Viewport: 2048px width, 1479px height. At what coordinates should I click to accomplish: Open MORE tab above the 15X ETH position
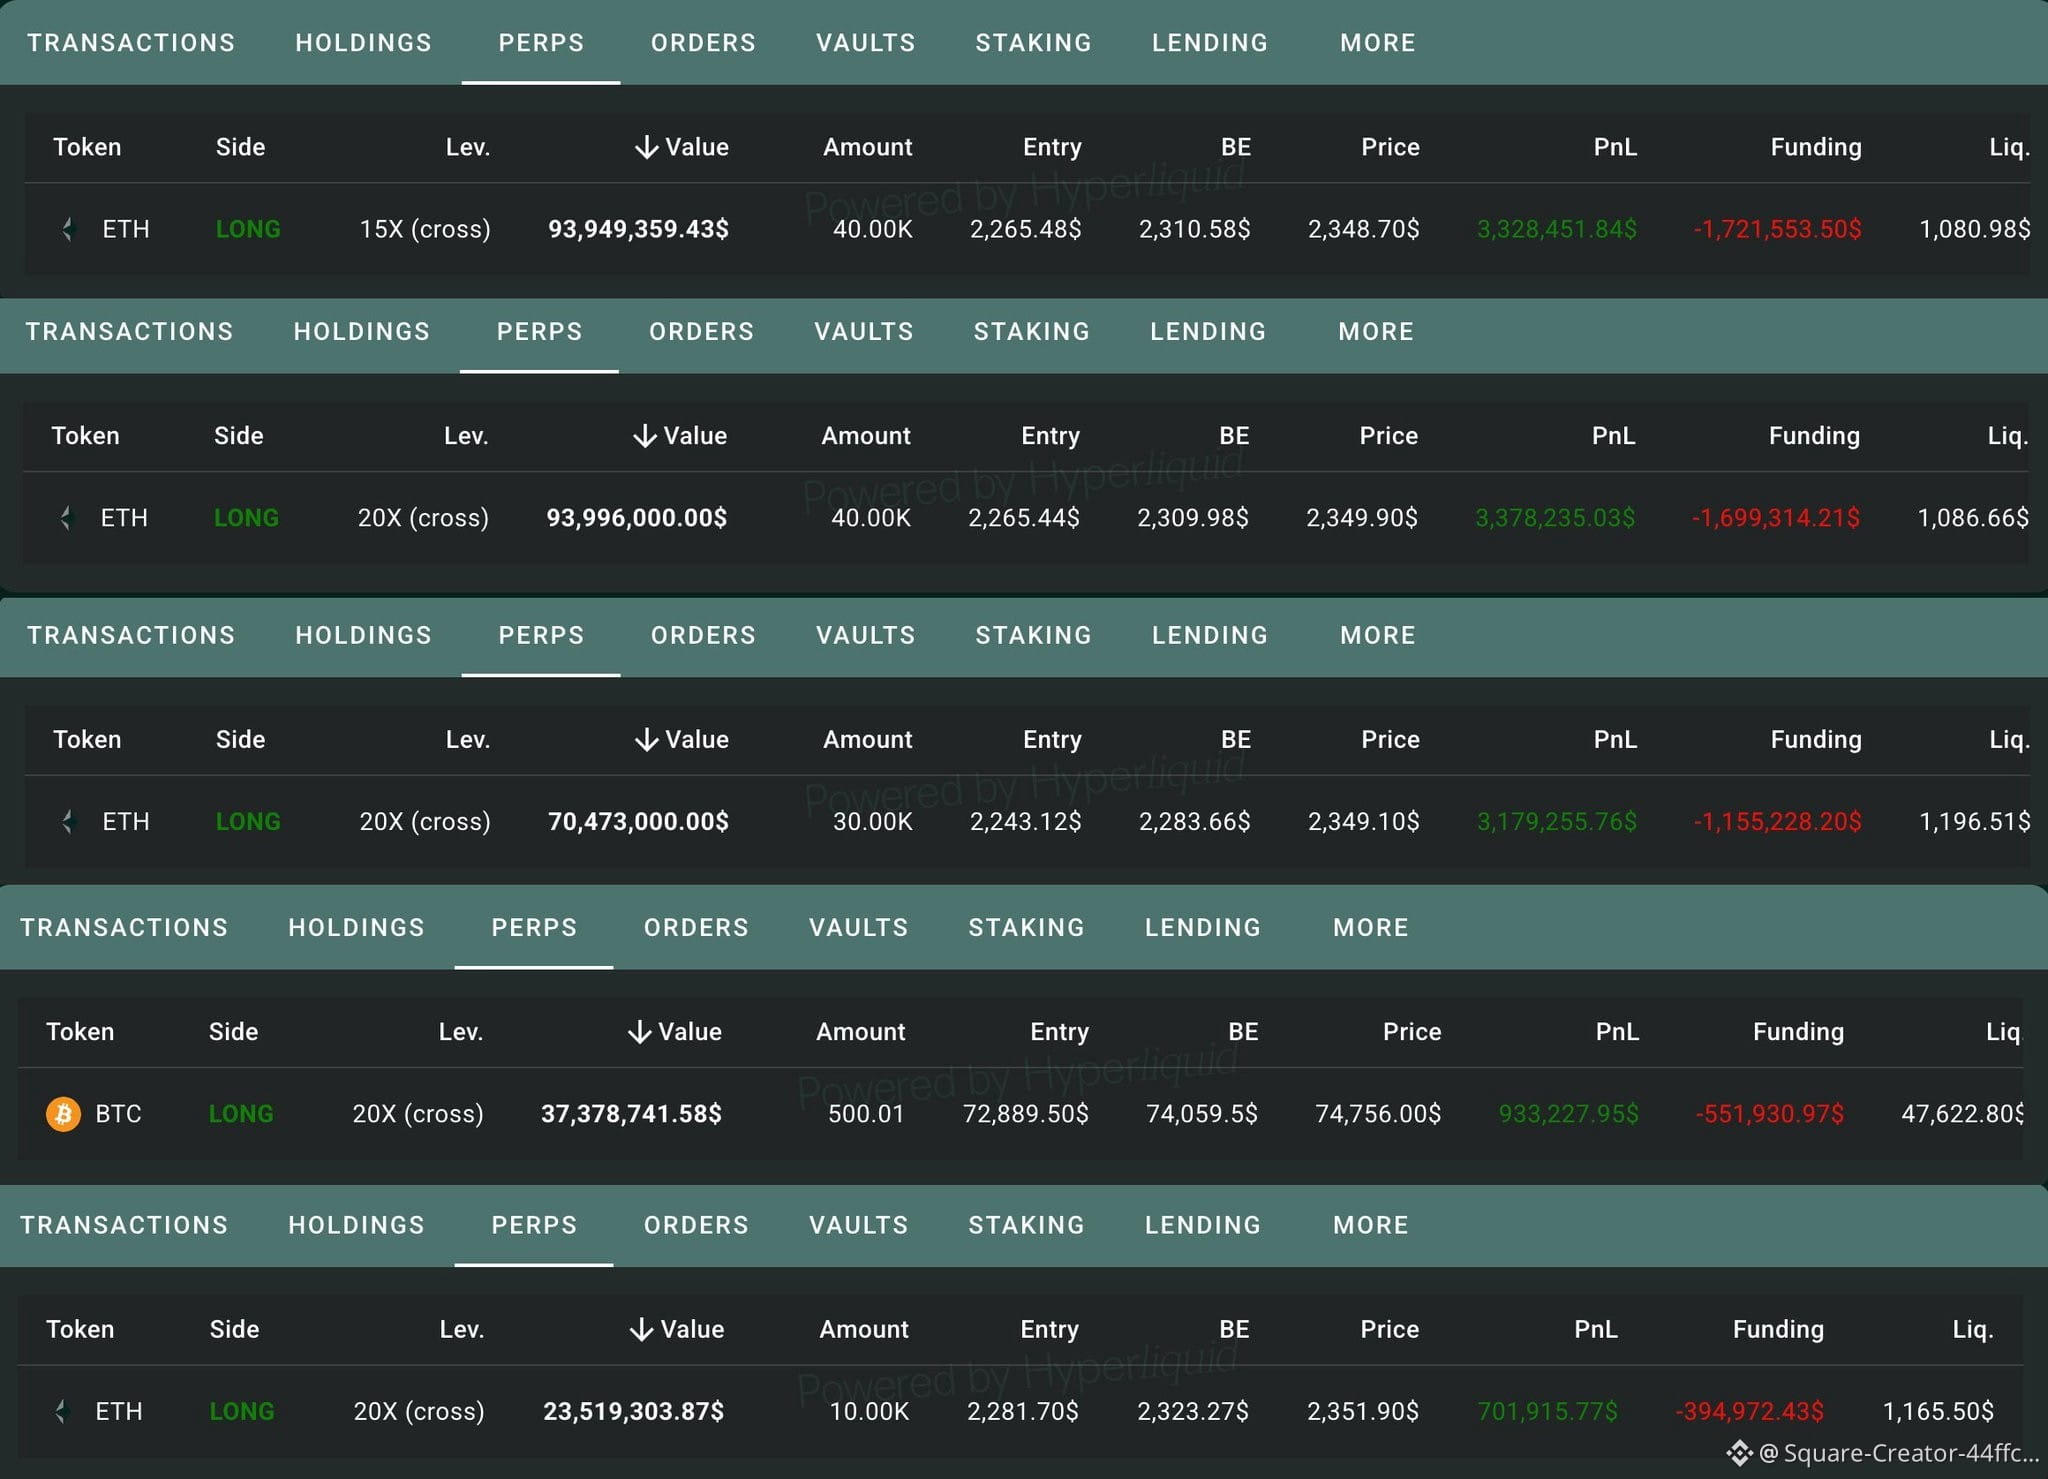1378,43
